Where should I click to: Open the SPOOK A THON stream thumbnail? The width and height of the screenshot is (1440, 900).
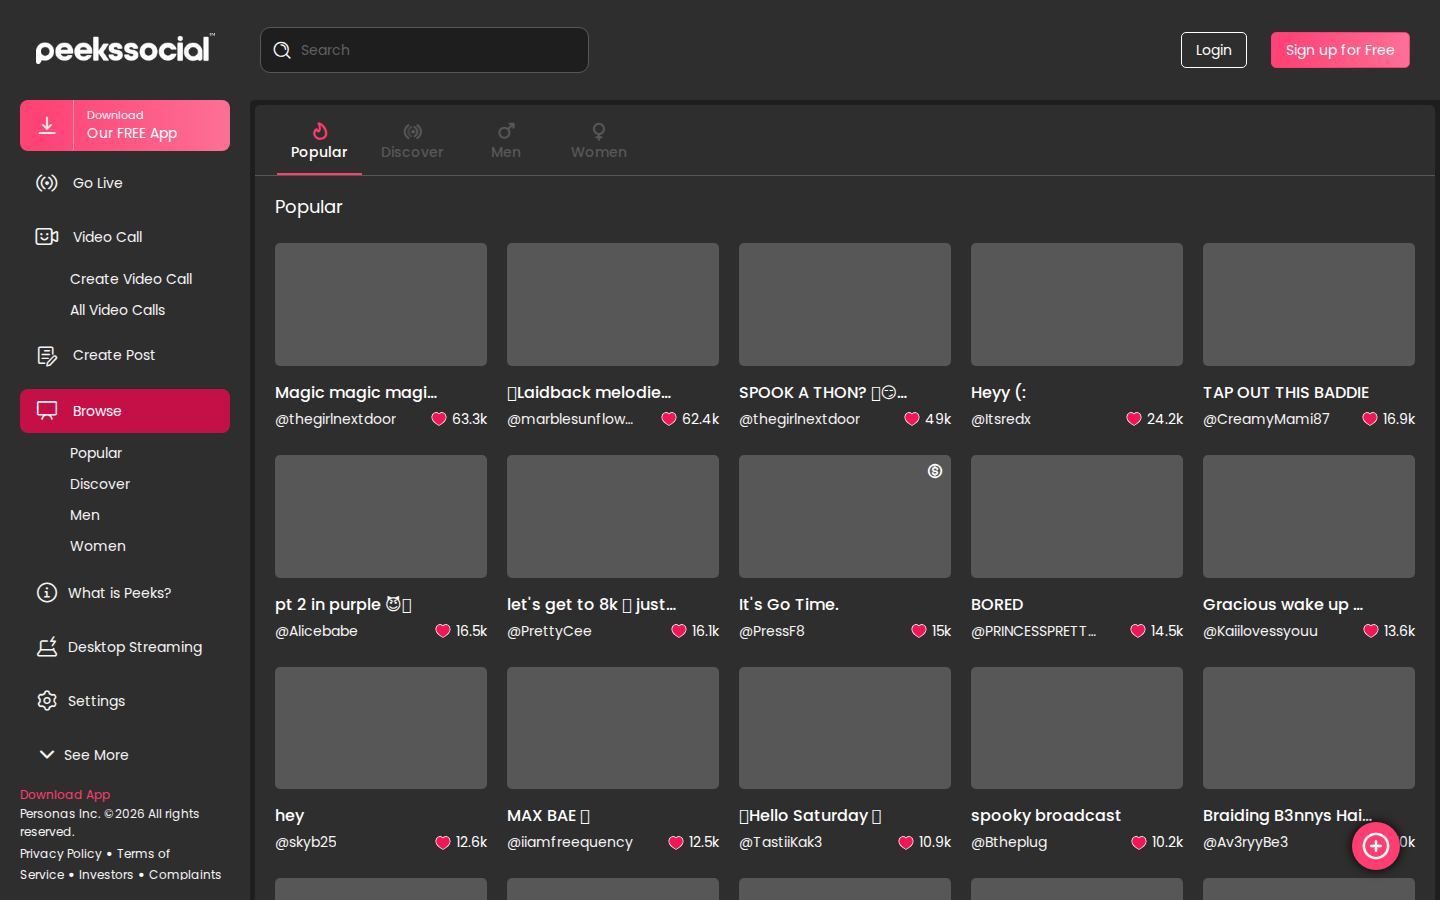[x=845, y=304]
